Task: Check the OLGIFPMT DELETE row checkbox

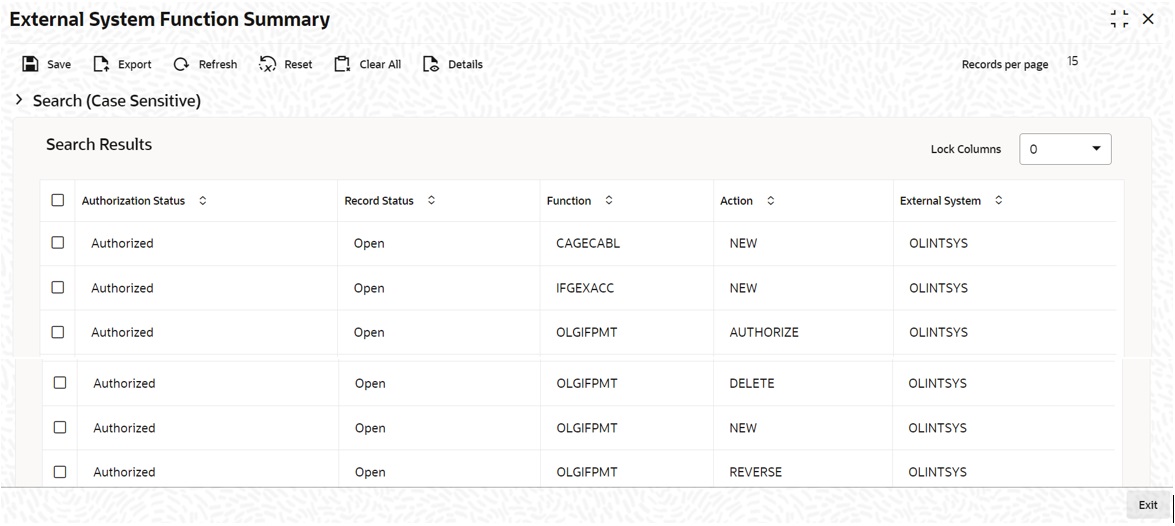Action: (60, 383)
